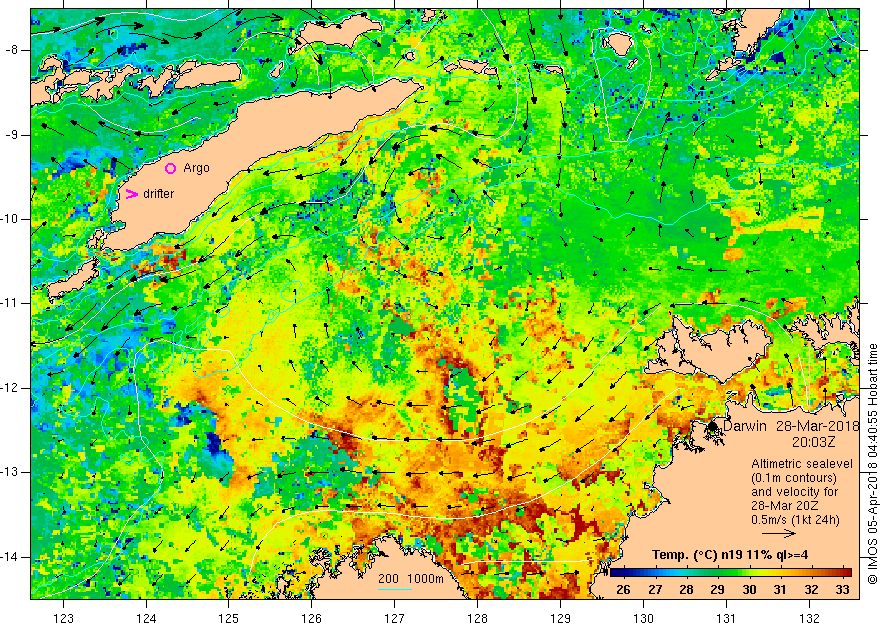Click latitude axis label '-12'
This screenshot has height=630, width=880.
coord(9,388)
